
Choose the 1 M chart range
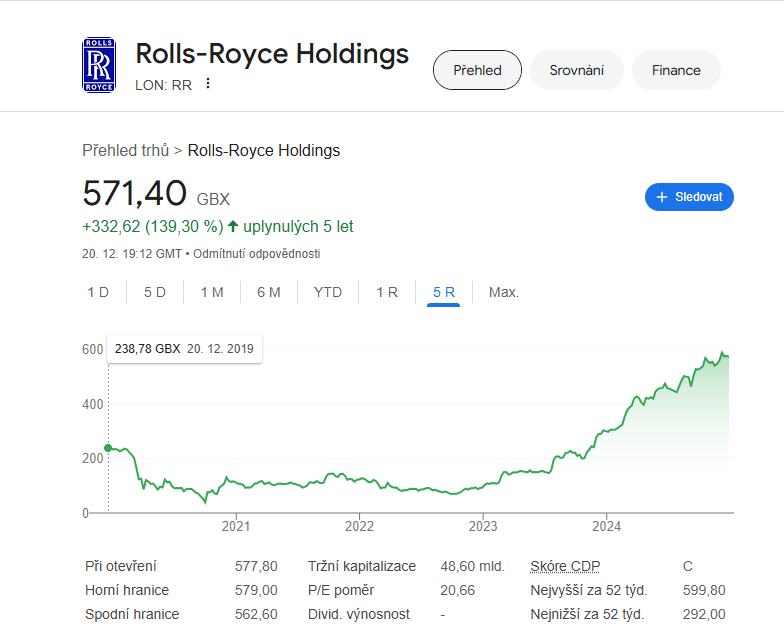tap(212, 292)
